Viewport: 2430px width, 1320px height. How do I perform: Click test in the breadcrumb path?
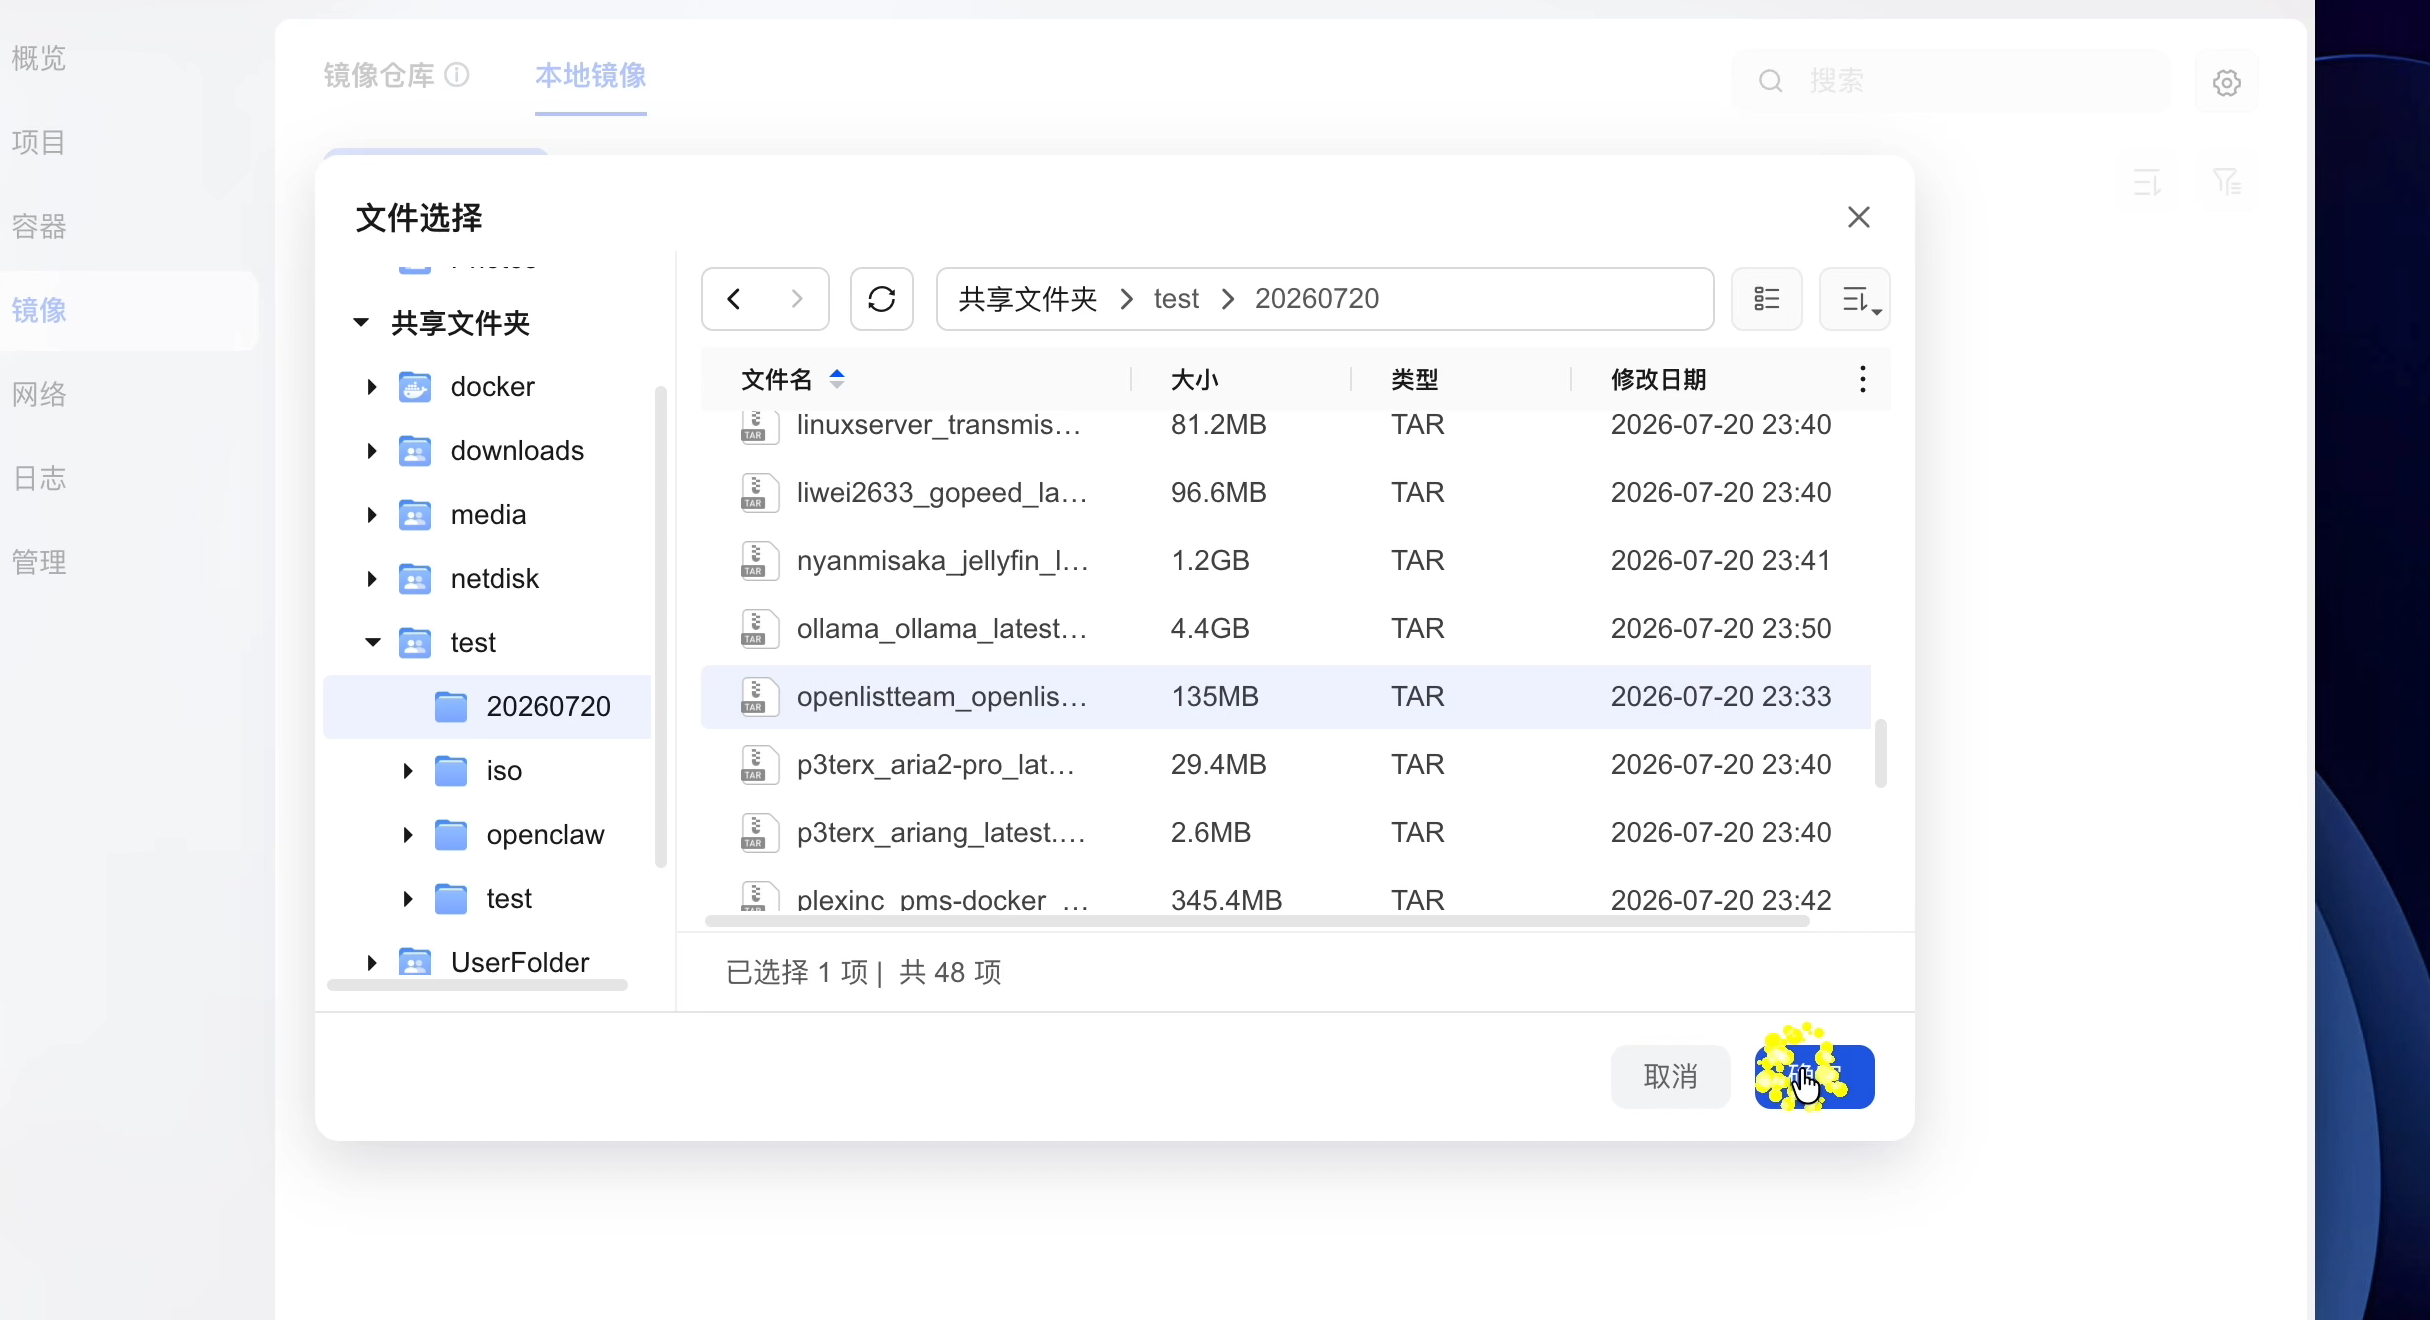tap(1176, 299)
